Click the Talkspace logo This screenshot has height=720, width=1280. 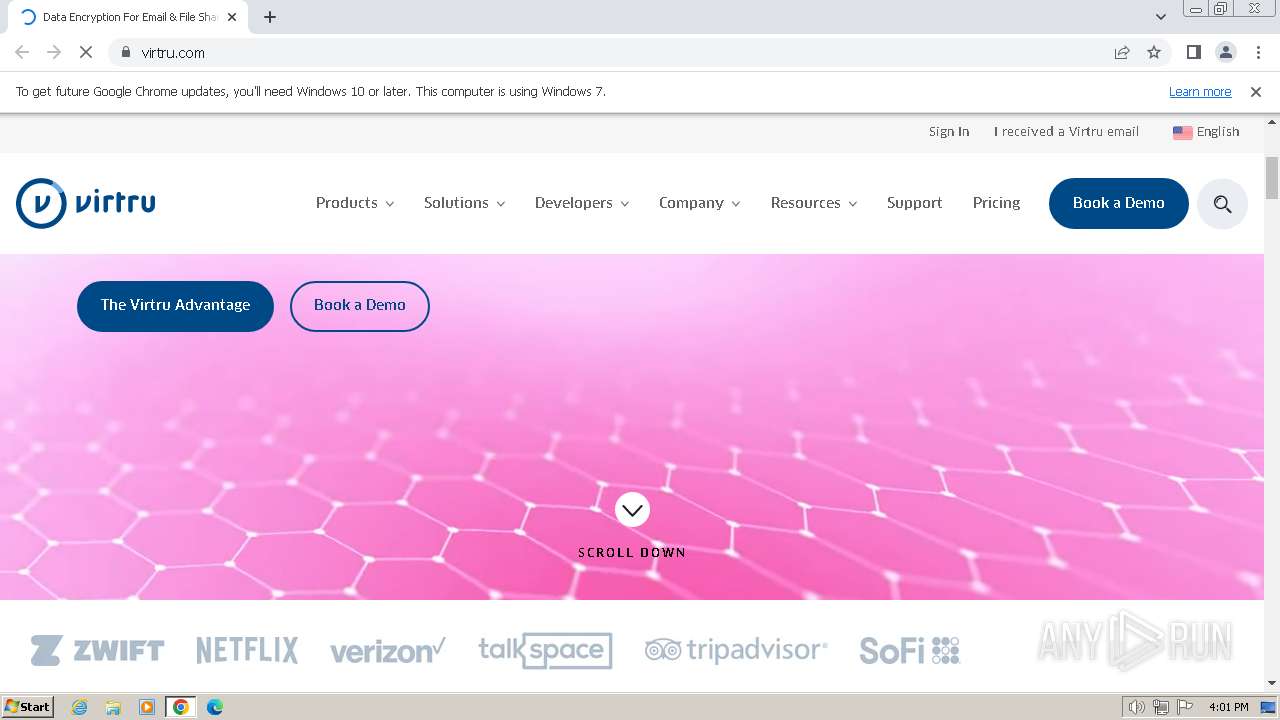pyautogui.click(x=545, y=650)
